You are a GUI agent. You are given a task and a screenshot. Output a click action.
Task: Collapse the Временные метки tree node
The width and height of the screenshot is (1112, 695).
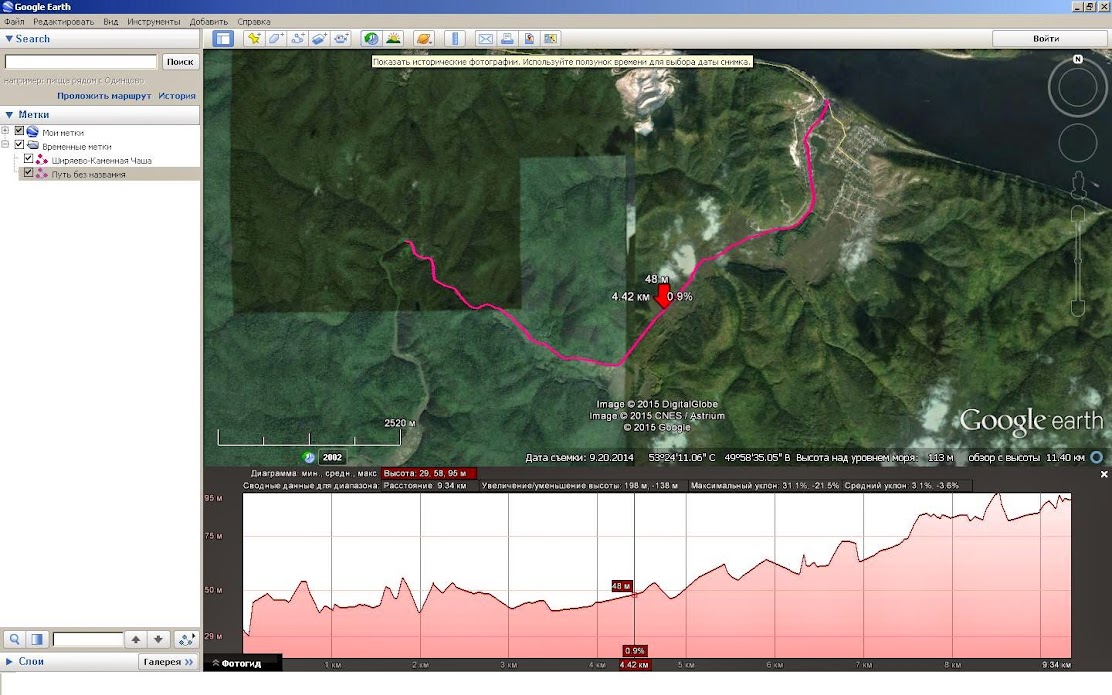(6, 145)
